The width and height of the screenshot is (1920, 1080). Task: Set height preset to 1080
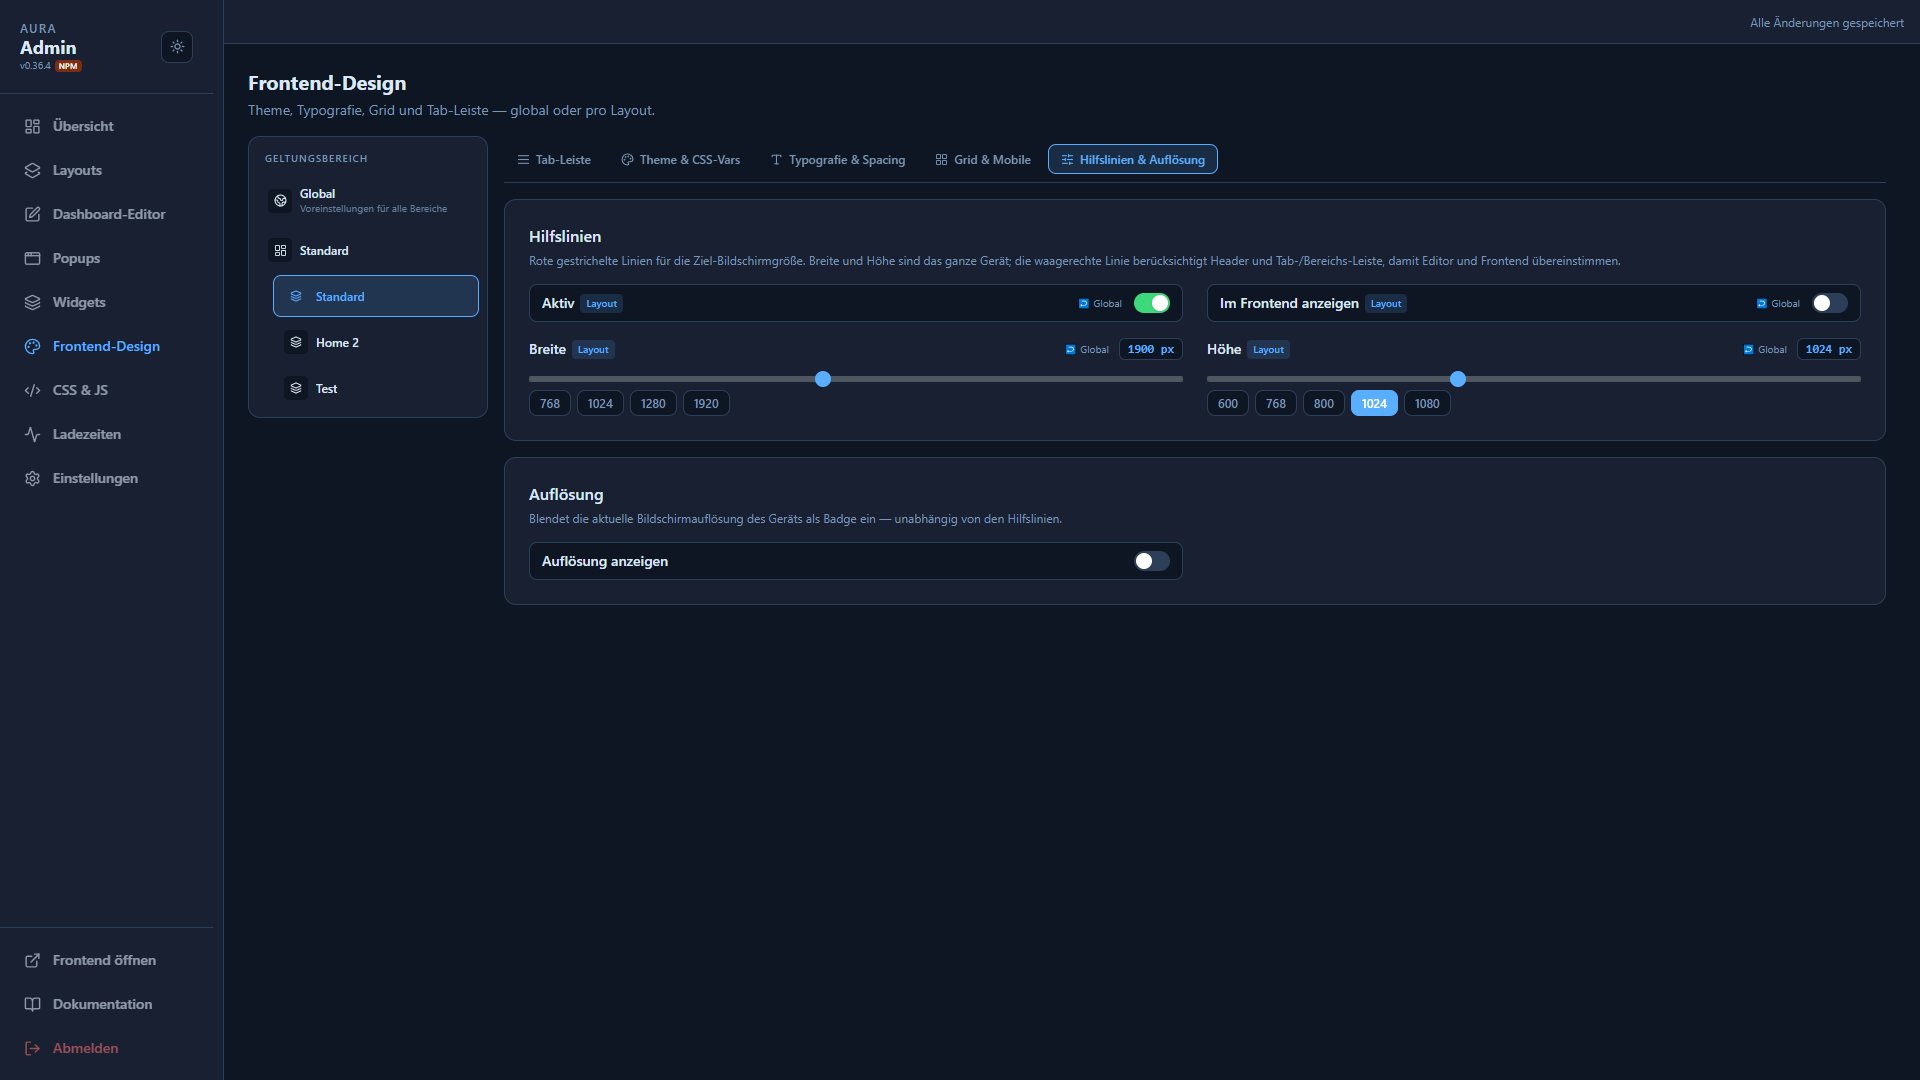(1427, 404)
